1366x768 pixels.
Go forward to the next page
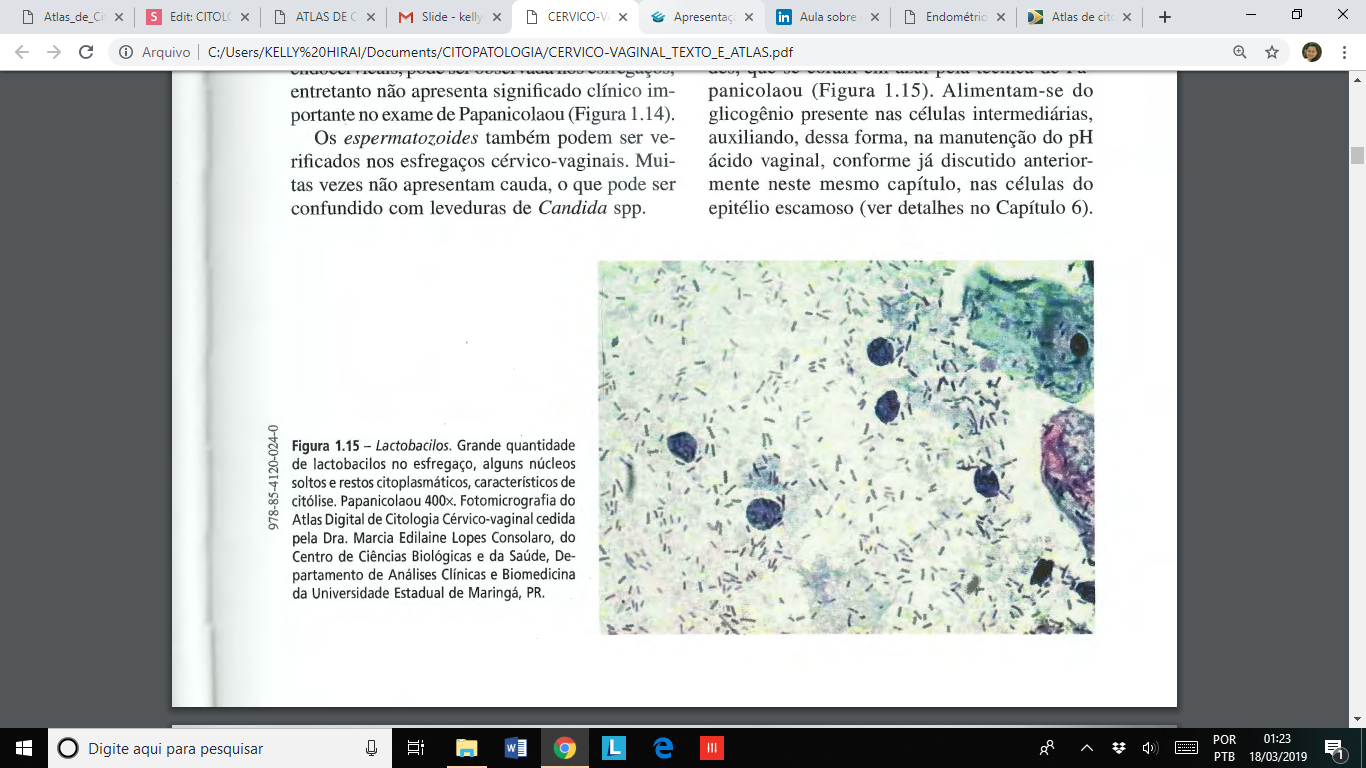click(54, 52)
